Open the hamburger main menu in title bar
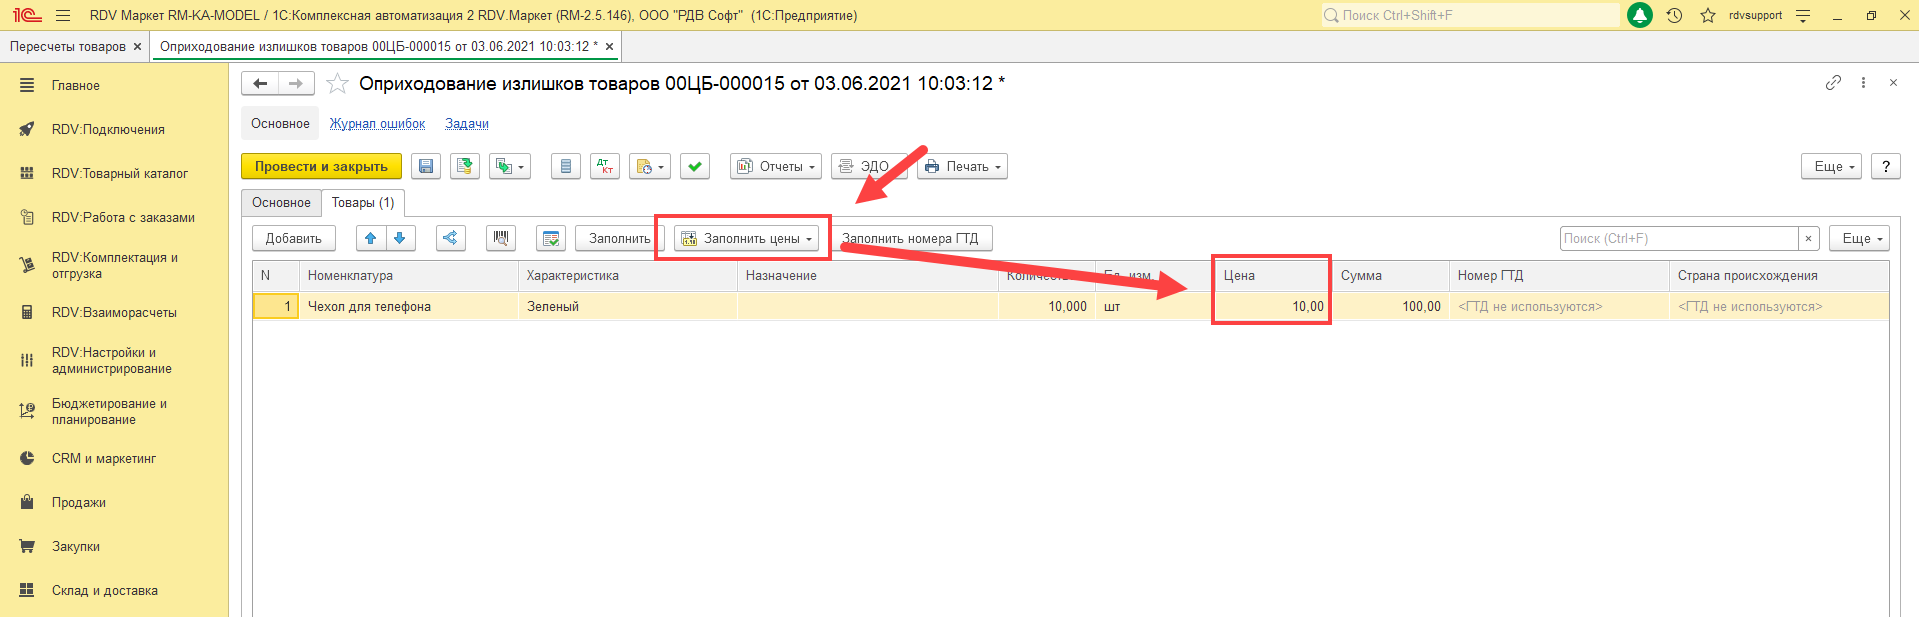The width and height of the screenshot is (1919, 617). click(x=63, y=15)
